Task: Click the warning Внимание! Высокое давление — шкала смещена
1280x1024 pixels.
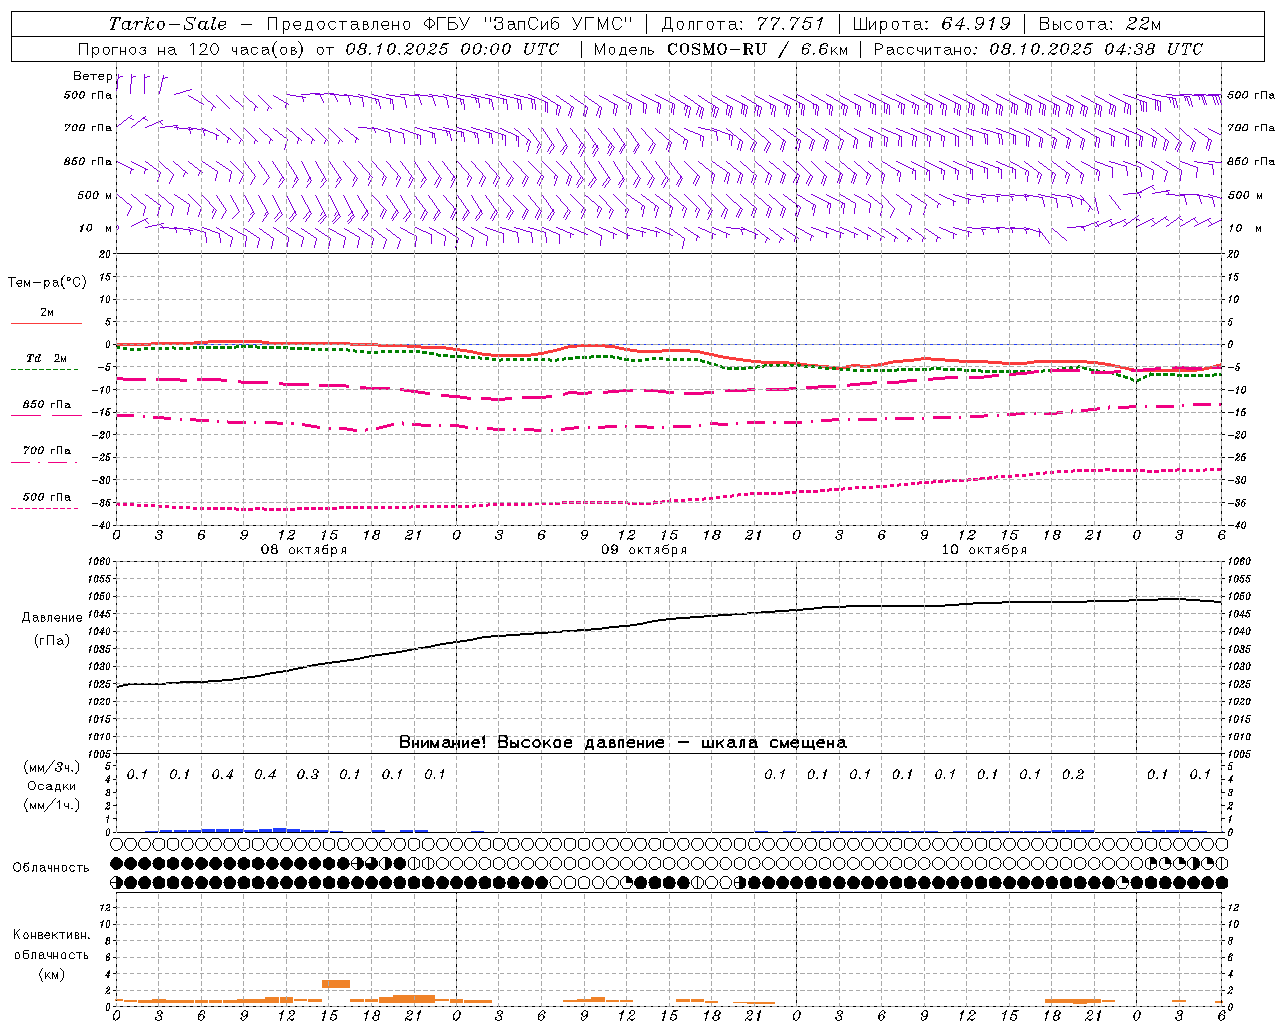Action: 623,743
